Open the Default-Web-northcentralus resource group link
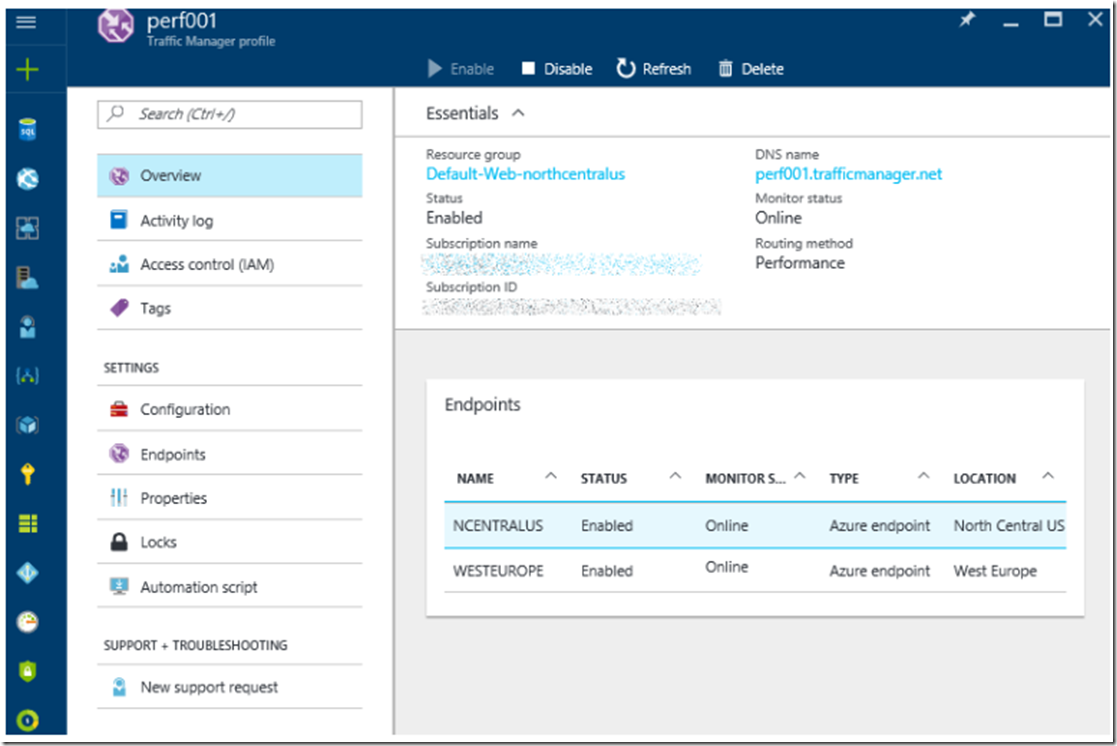The width and height of the screenshot is (1117, 746). click(x=525, y=174)
